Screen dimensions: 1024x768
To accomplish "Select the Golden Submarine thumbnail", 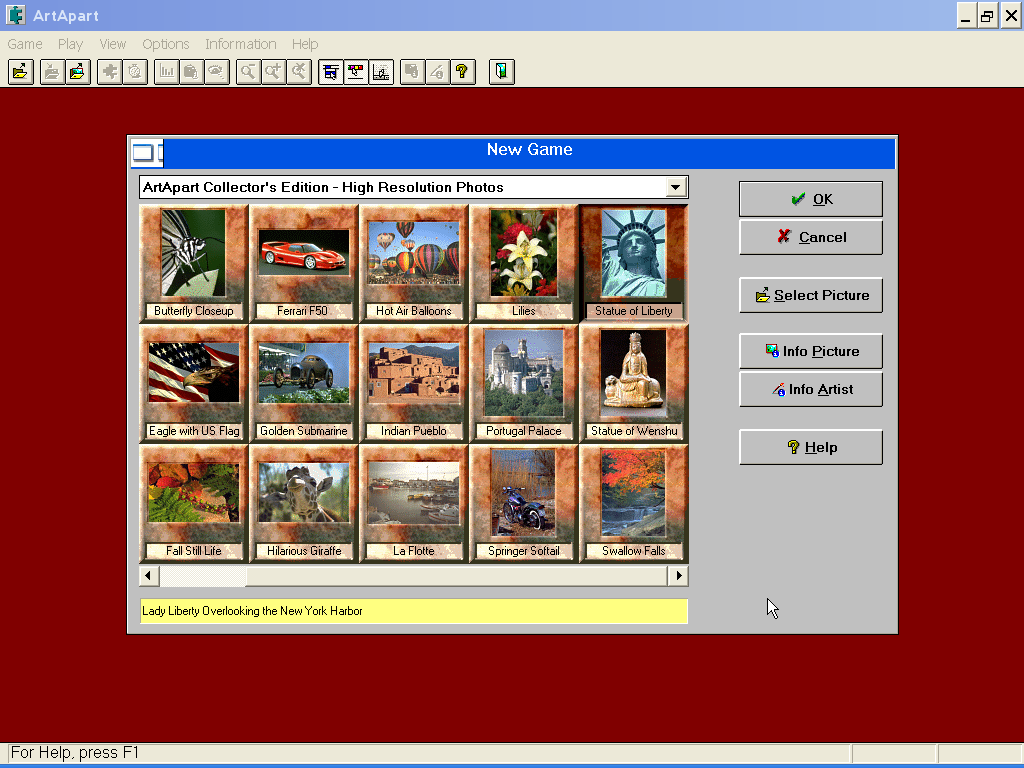I will [304, 383].
